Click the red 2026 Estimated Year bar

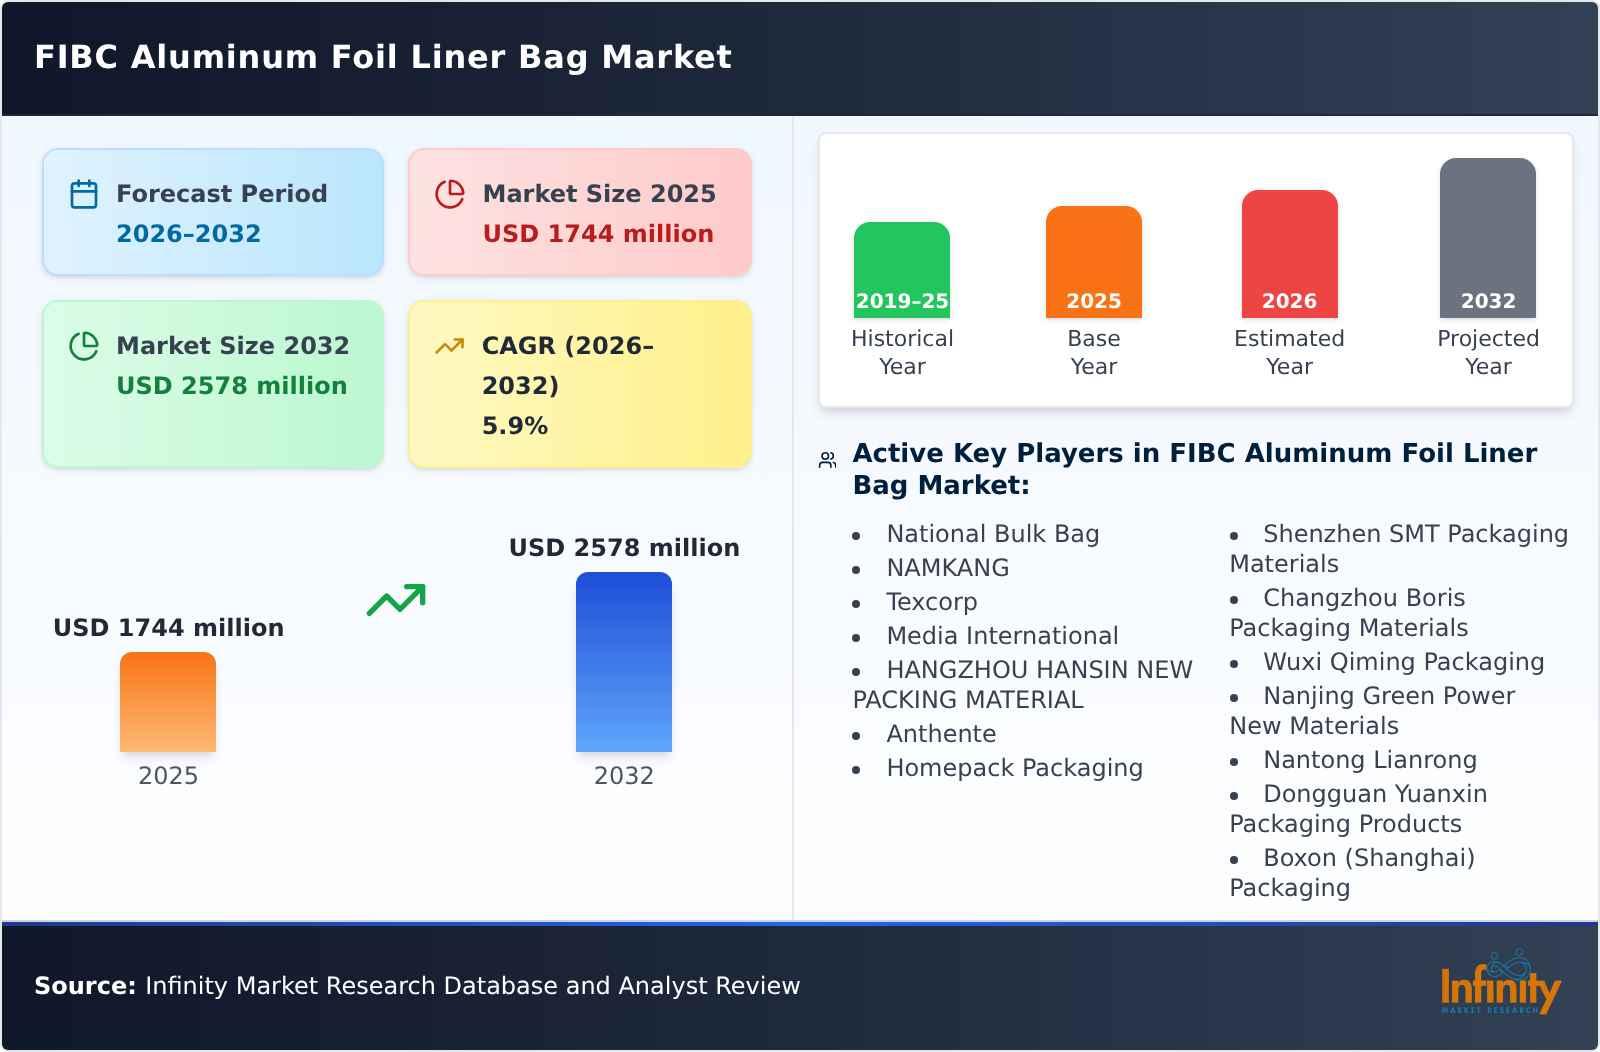point(1289,255)
